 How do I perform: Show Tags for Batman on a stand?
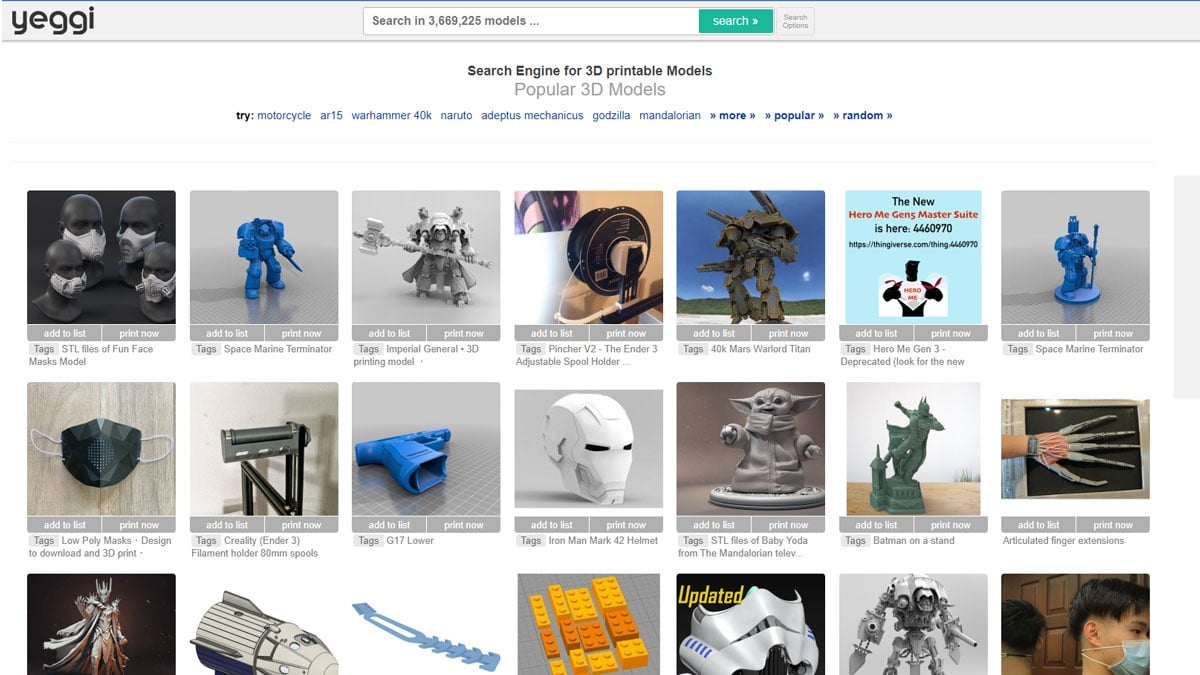[x=856, y=541]
